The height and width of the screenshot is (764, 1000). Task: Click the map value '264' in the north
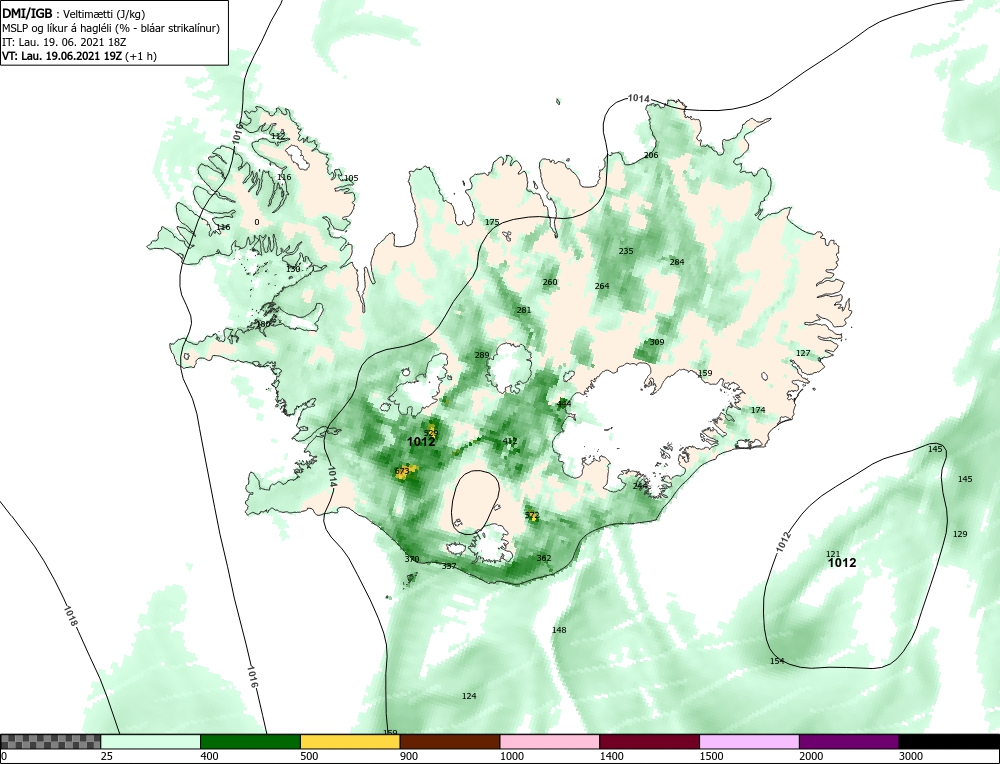(602, 286)
